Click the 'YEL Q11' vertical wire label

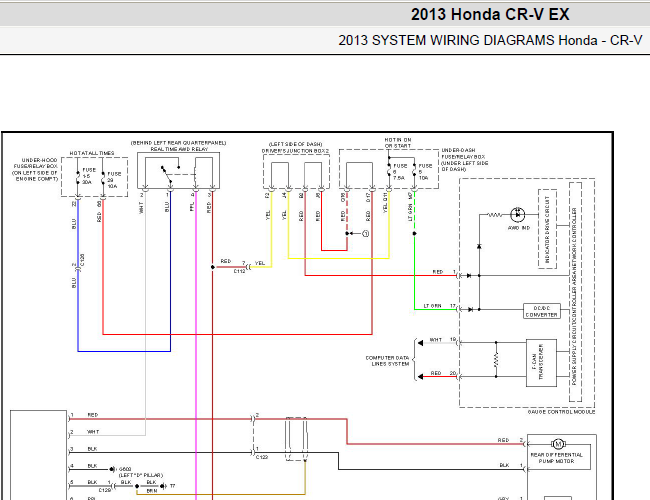[x=385, y=203]
